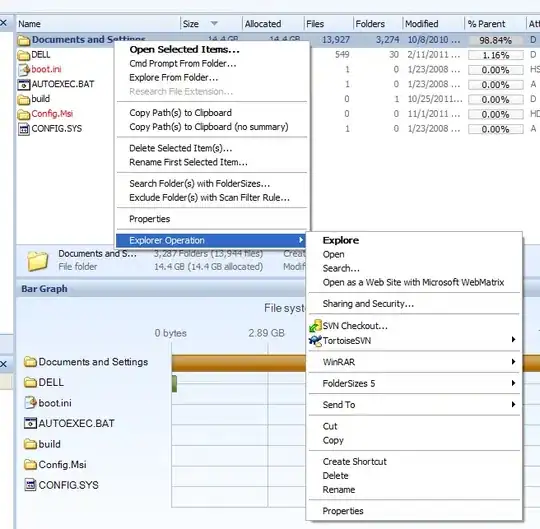This screenshot has width=540, height=529.
Task: Click the build folder icon in file list
Action: click(x=24, y=100)
